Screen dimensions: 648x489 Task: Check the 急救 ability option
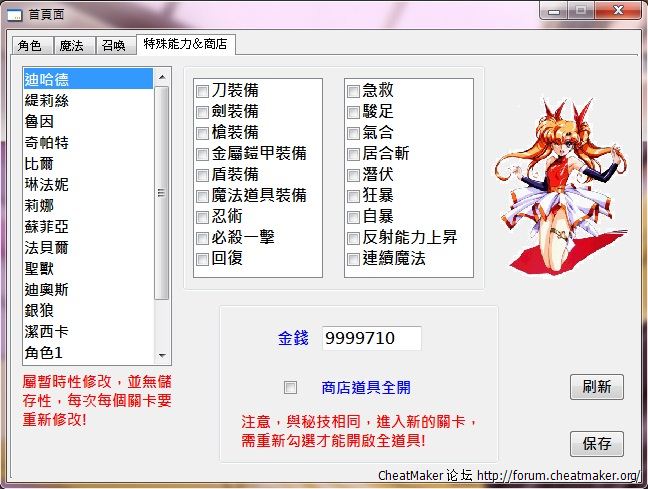click(353, 91)
